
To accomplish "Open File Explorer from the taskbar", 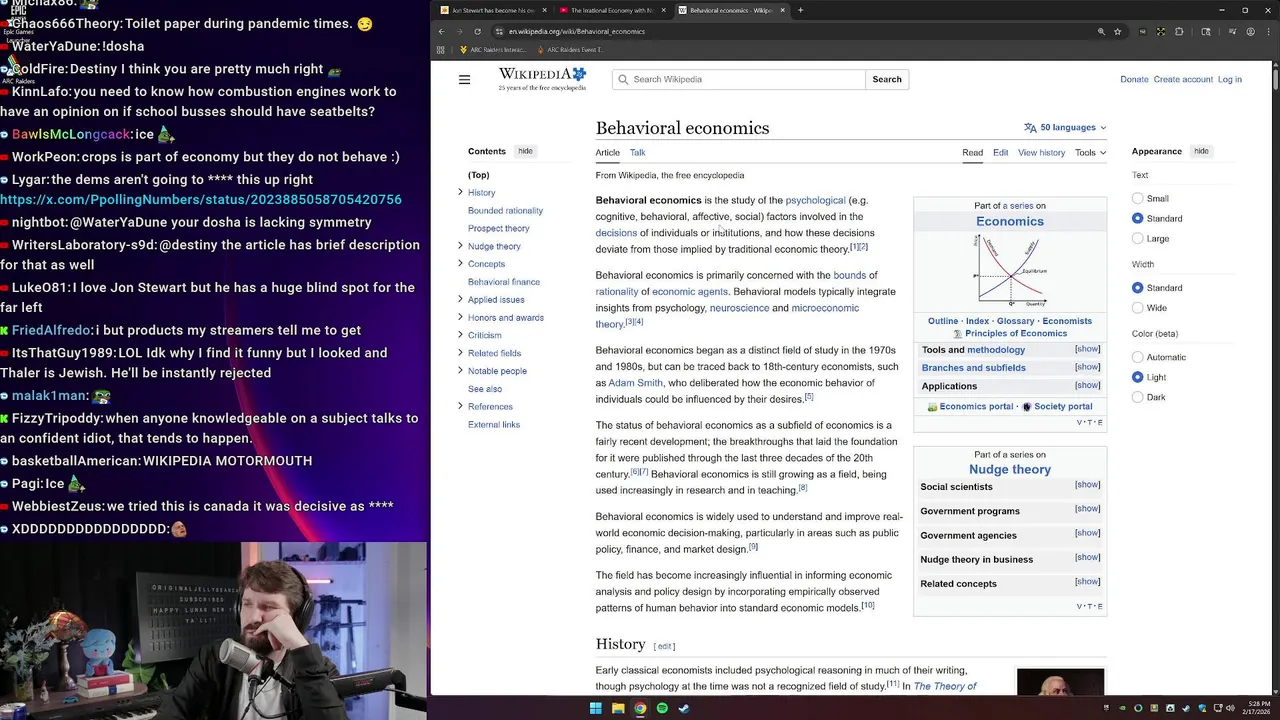I will 618,708.
